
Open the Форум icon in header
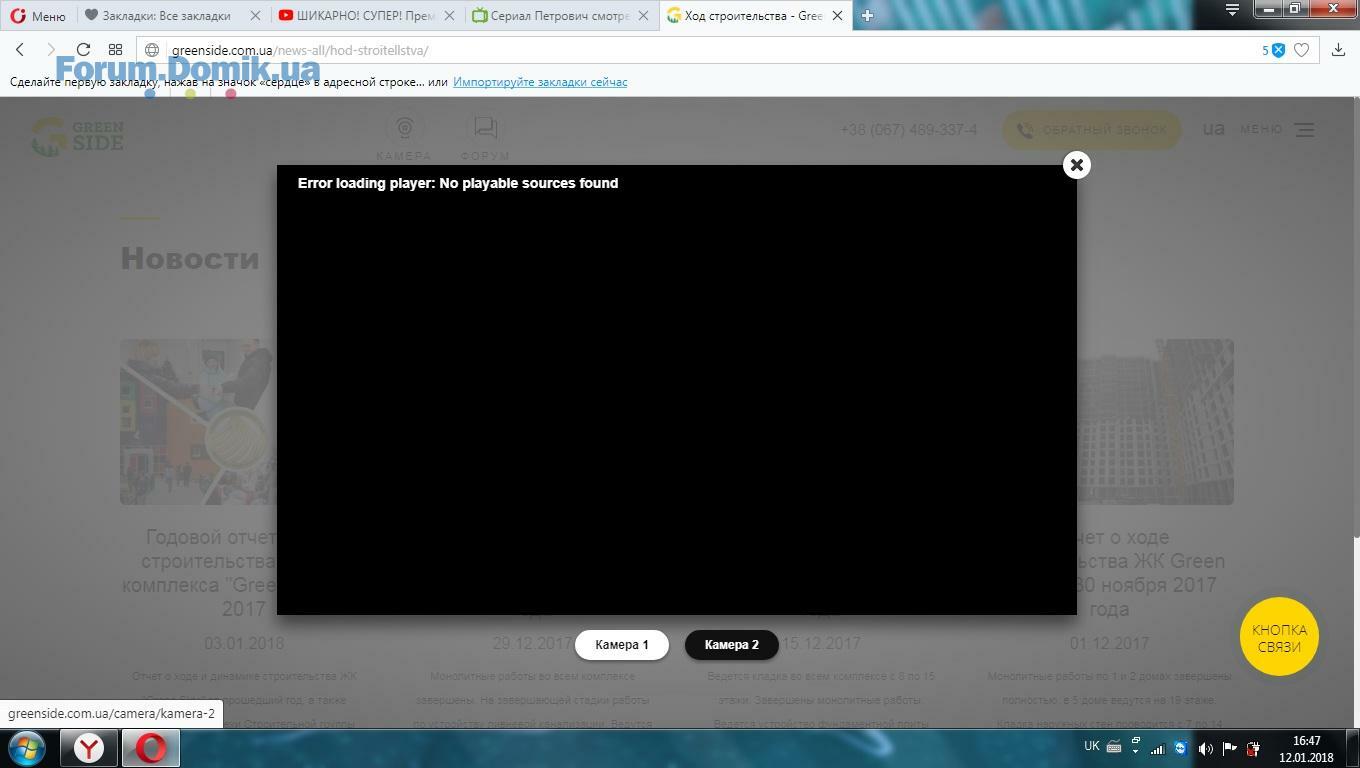coord(485,136)
